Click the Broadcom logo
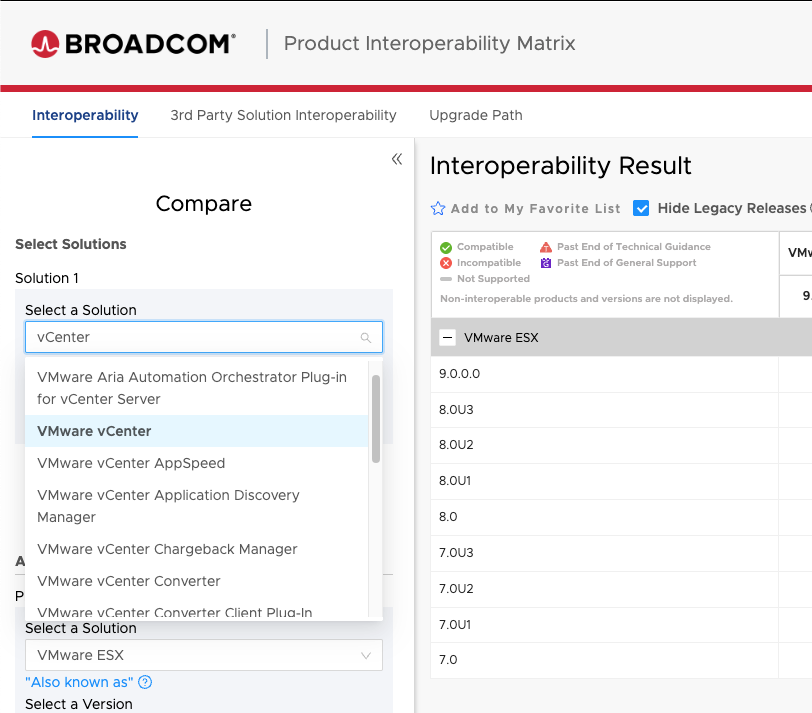812x713 pixels. pos(133,43)
